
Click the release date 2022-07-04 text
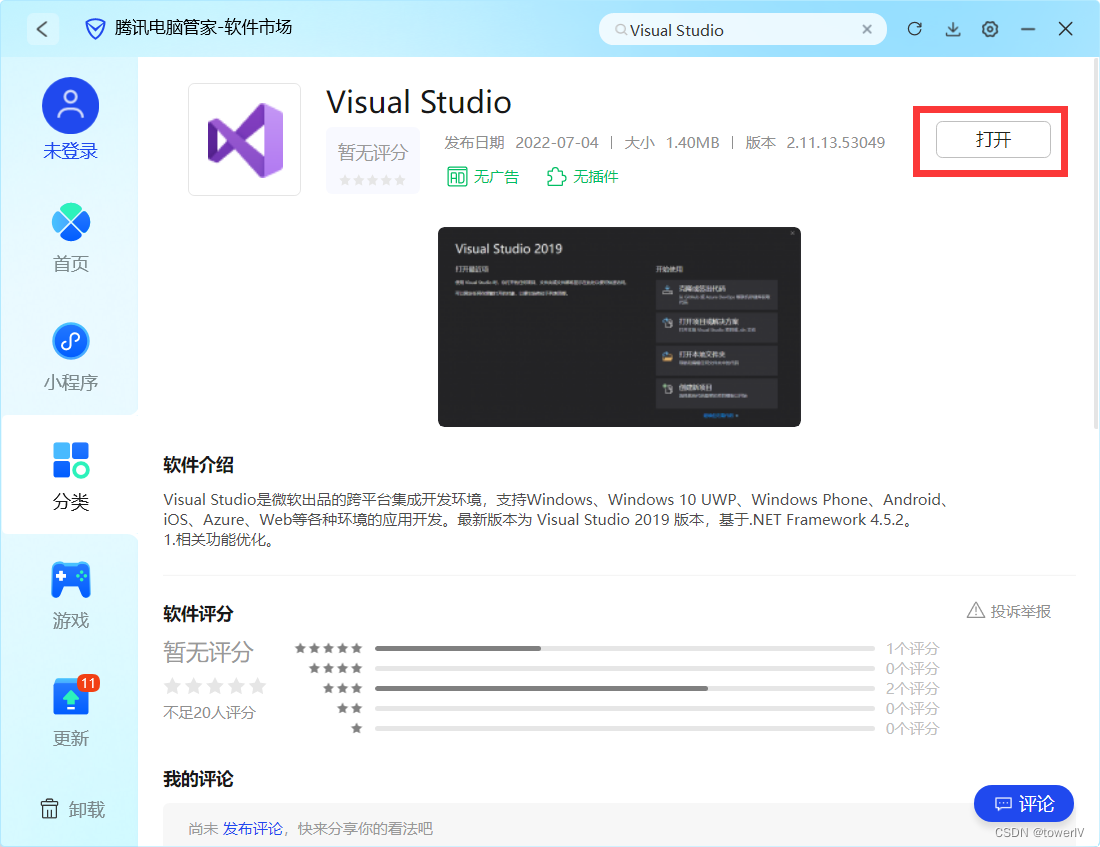pos(557,142)
